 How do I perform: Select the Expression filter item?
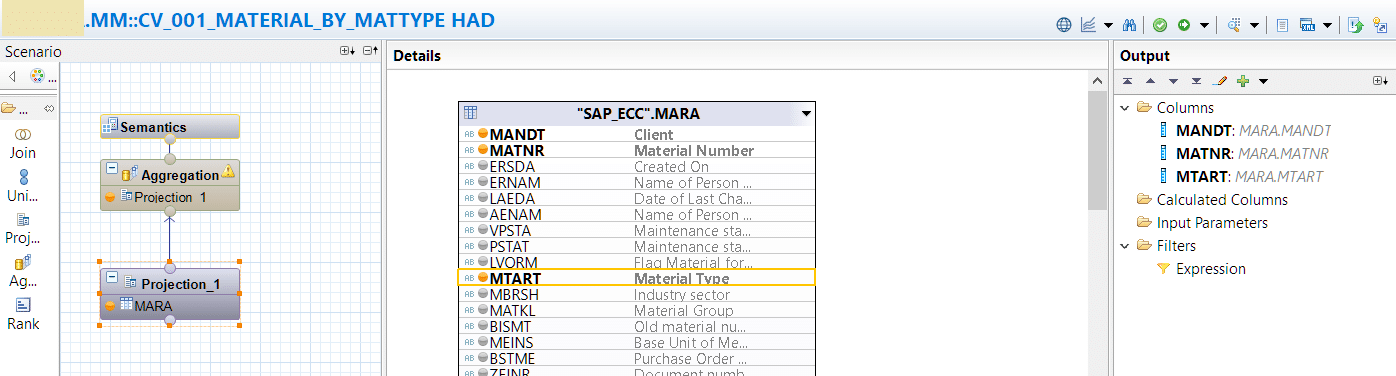click(1210, 269)
